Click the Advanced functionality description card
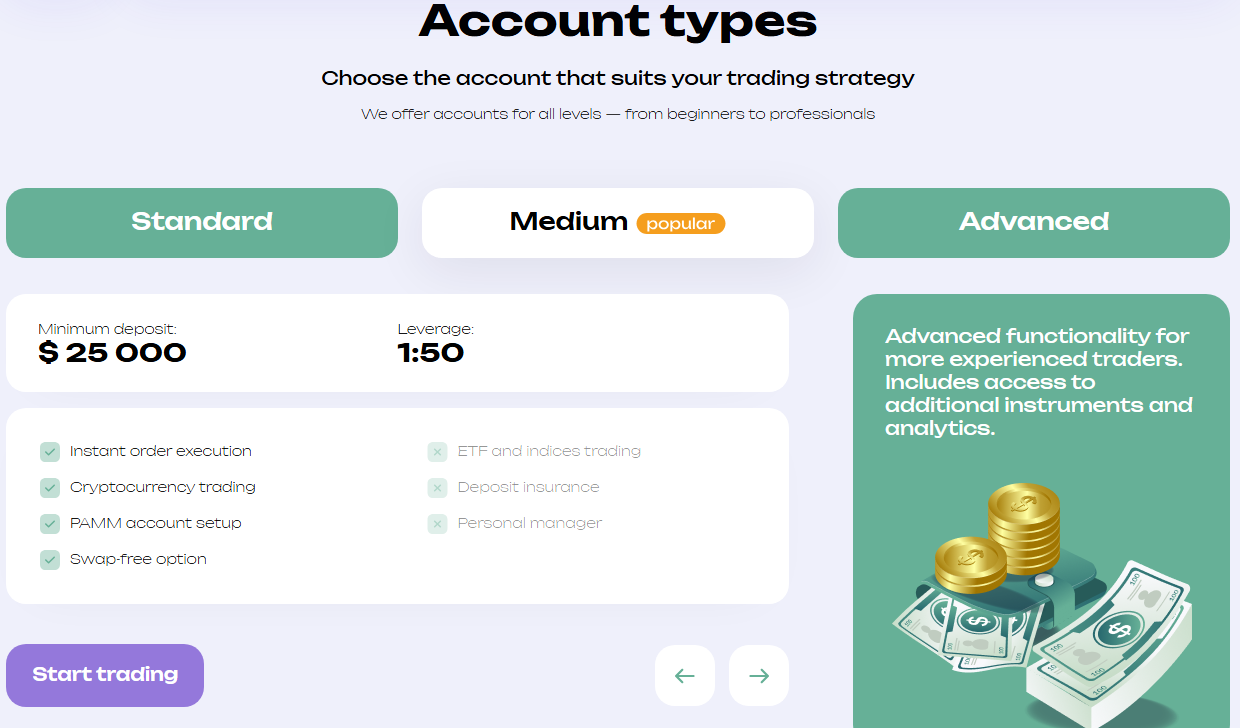The image size is (1240, 728). click(x=1041, y=511)
